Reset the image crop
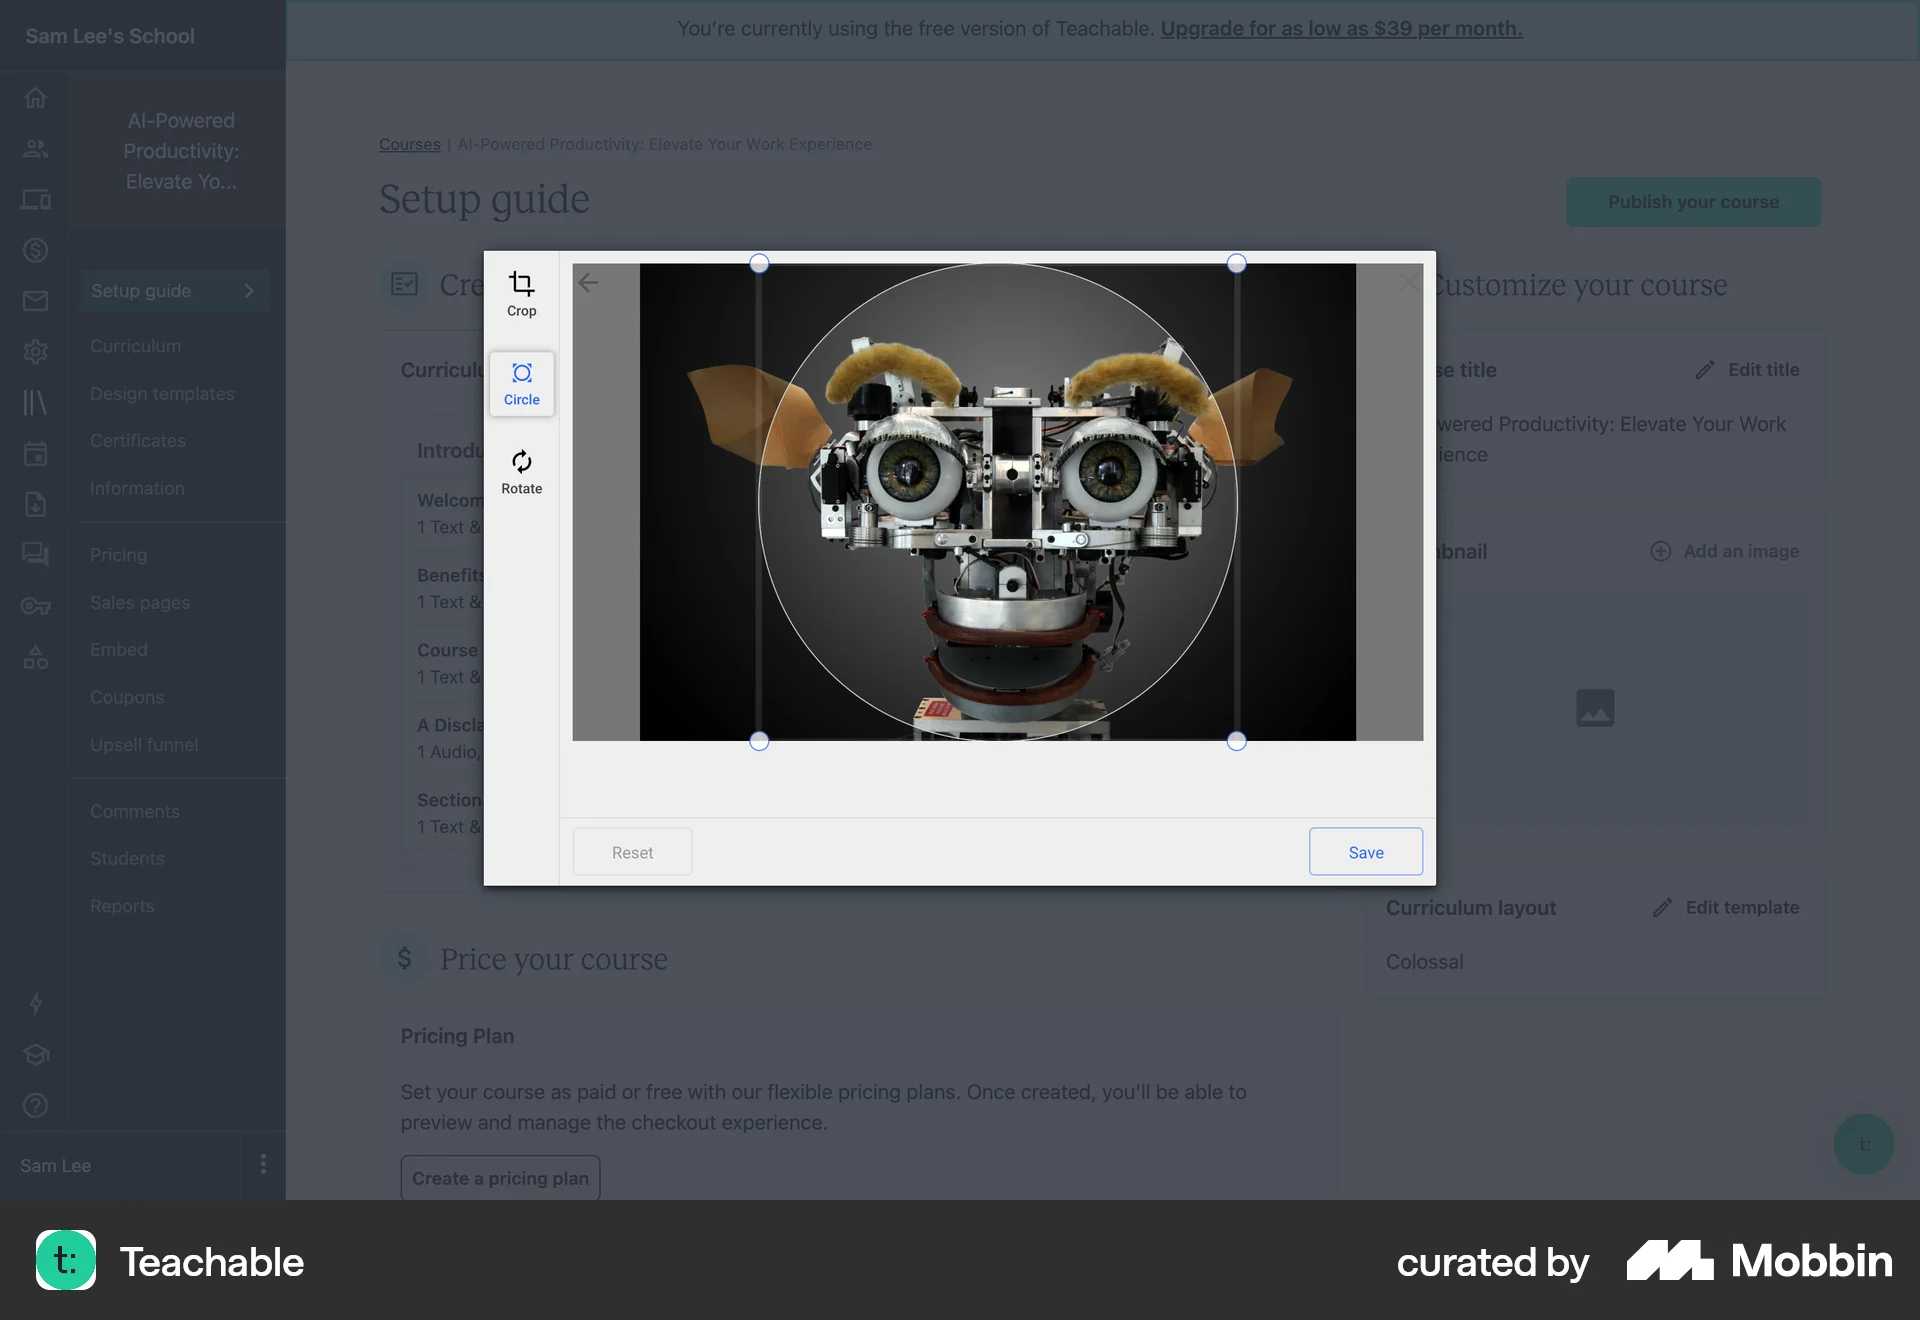The width and height of the screenshot is (1920, 1320). pyautogui.click(x=631, y=851)
